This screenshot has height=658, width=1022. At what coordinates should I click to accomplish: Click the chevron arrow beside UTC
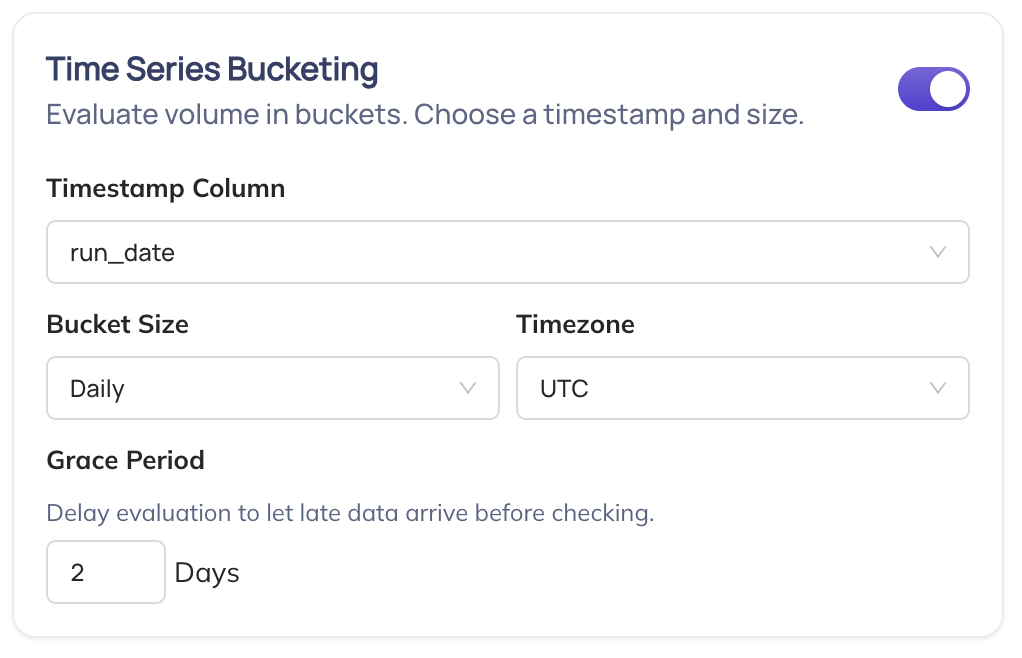[x=937, y=388]
